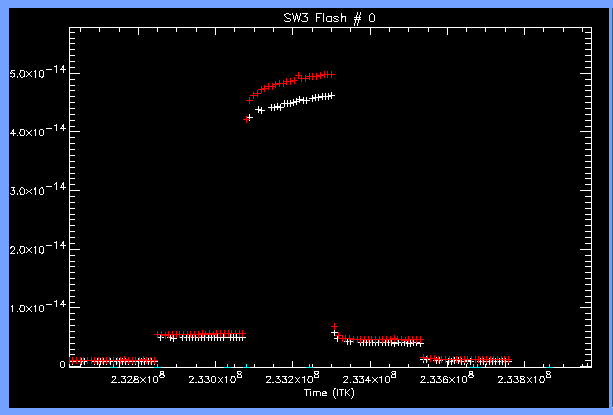
Task: Pick the lowest red point at the flash onset
Action: (x=248, y=118)
